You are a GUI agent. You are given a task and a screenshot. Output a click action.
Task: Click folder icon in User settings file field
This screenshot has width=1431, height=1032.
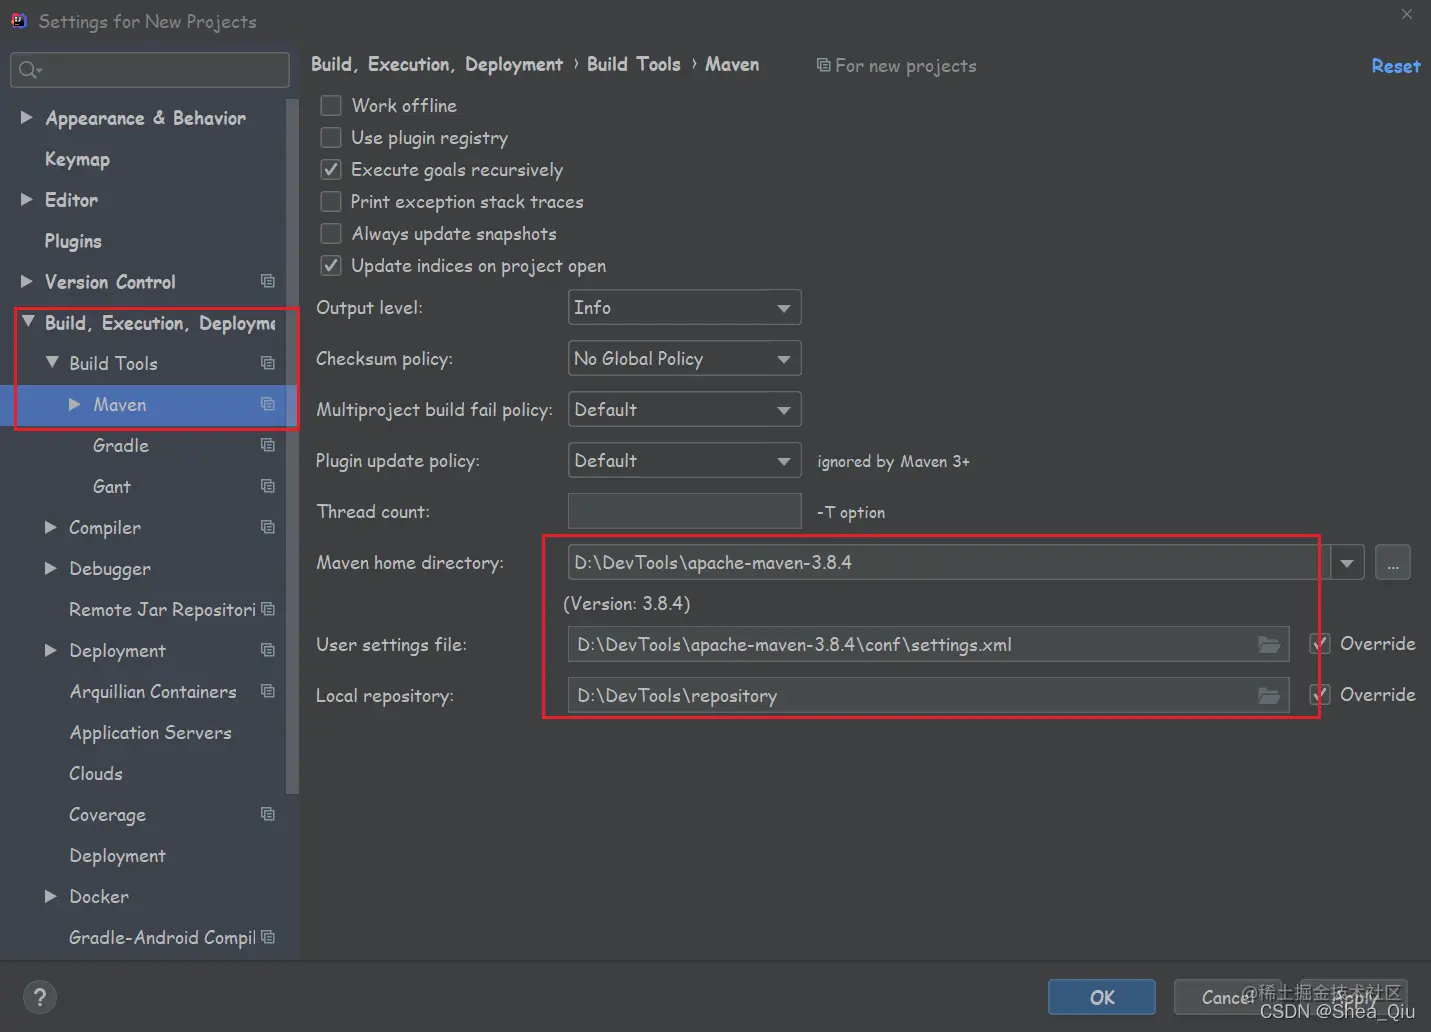tap(1269, 645)
